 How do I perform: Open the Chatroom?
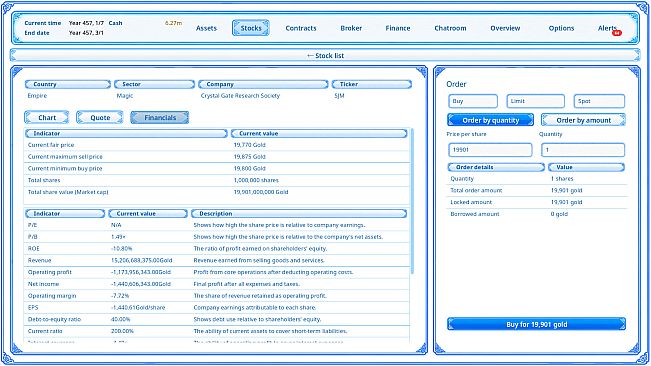pyautogui.click(x=450, y=28)
